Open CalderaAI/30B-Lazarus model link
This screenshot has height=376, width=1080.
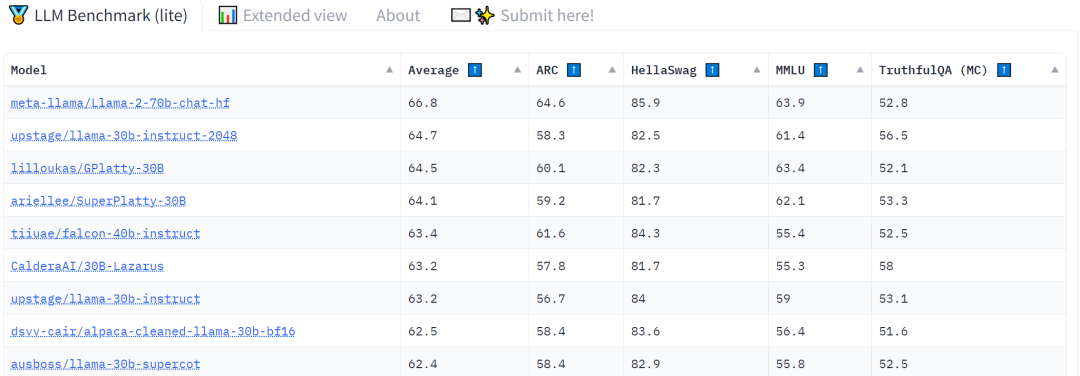[x=87, y=266]
